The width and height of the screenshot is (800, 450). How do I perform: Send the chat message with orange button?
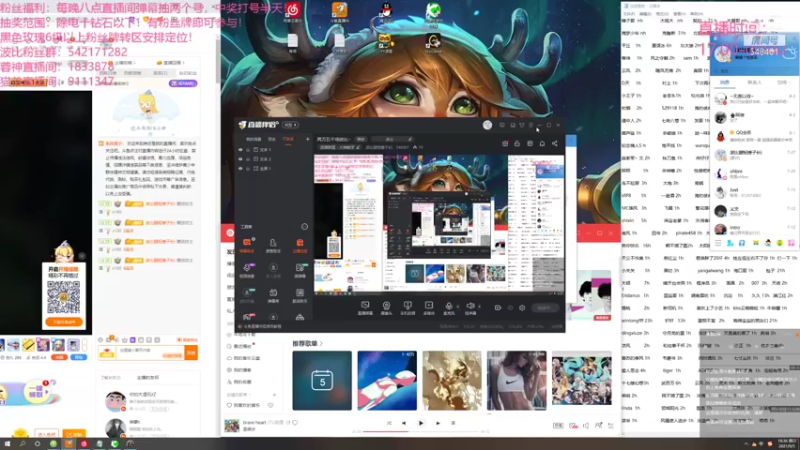[191, 353]
